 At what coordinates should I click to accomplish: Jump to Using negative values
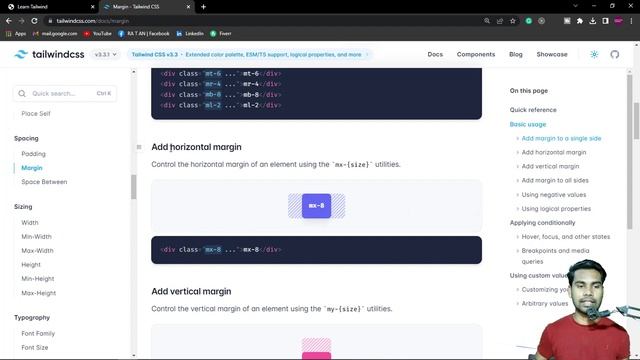pyautogui.click(x=553, y=195)
